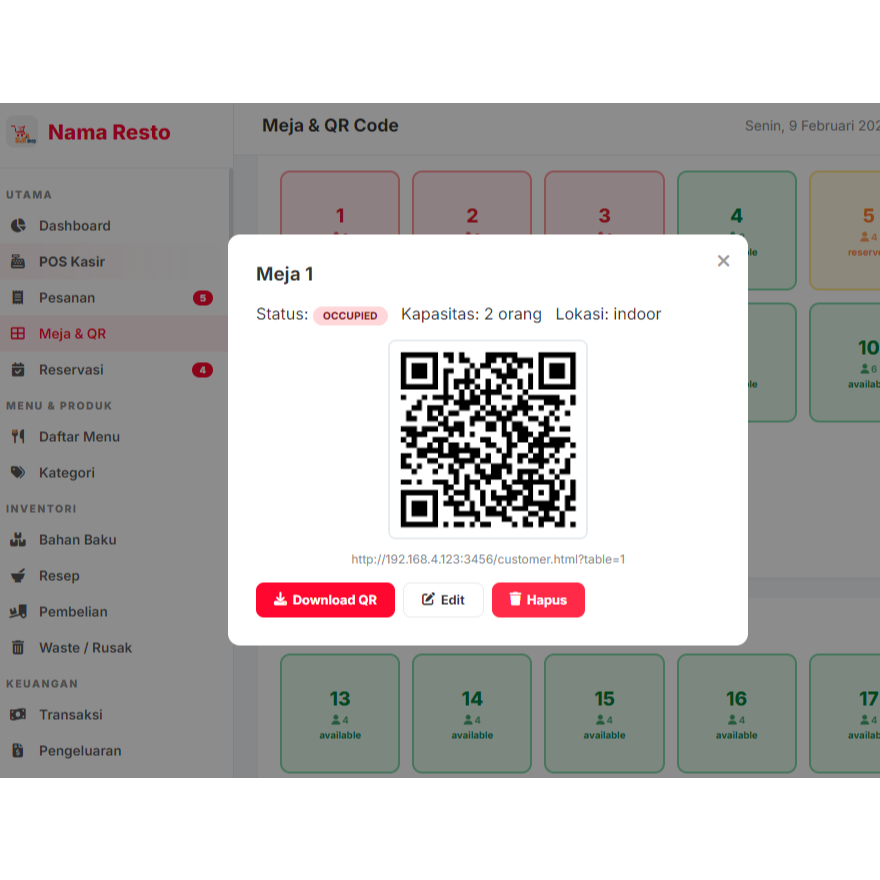
Task: Click the Transaksi money icon
Action: pos(18,714)
